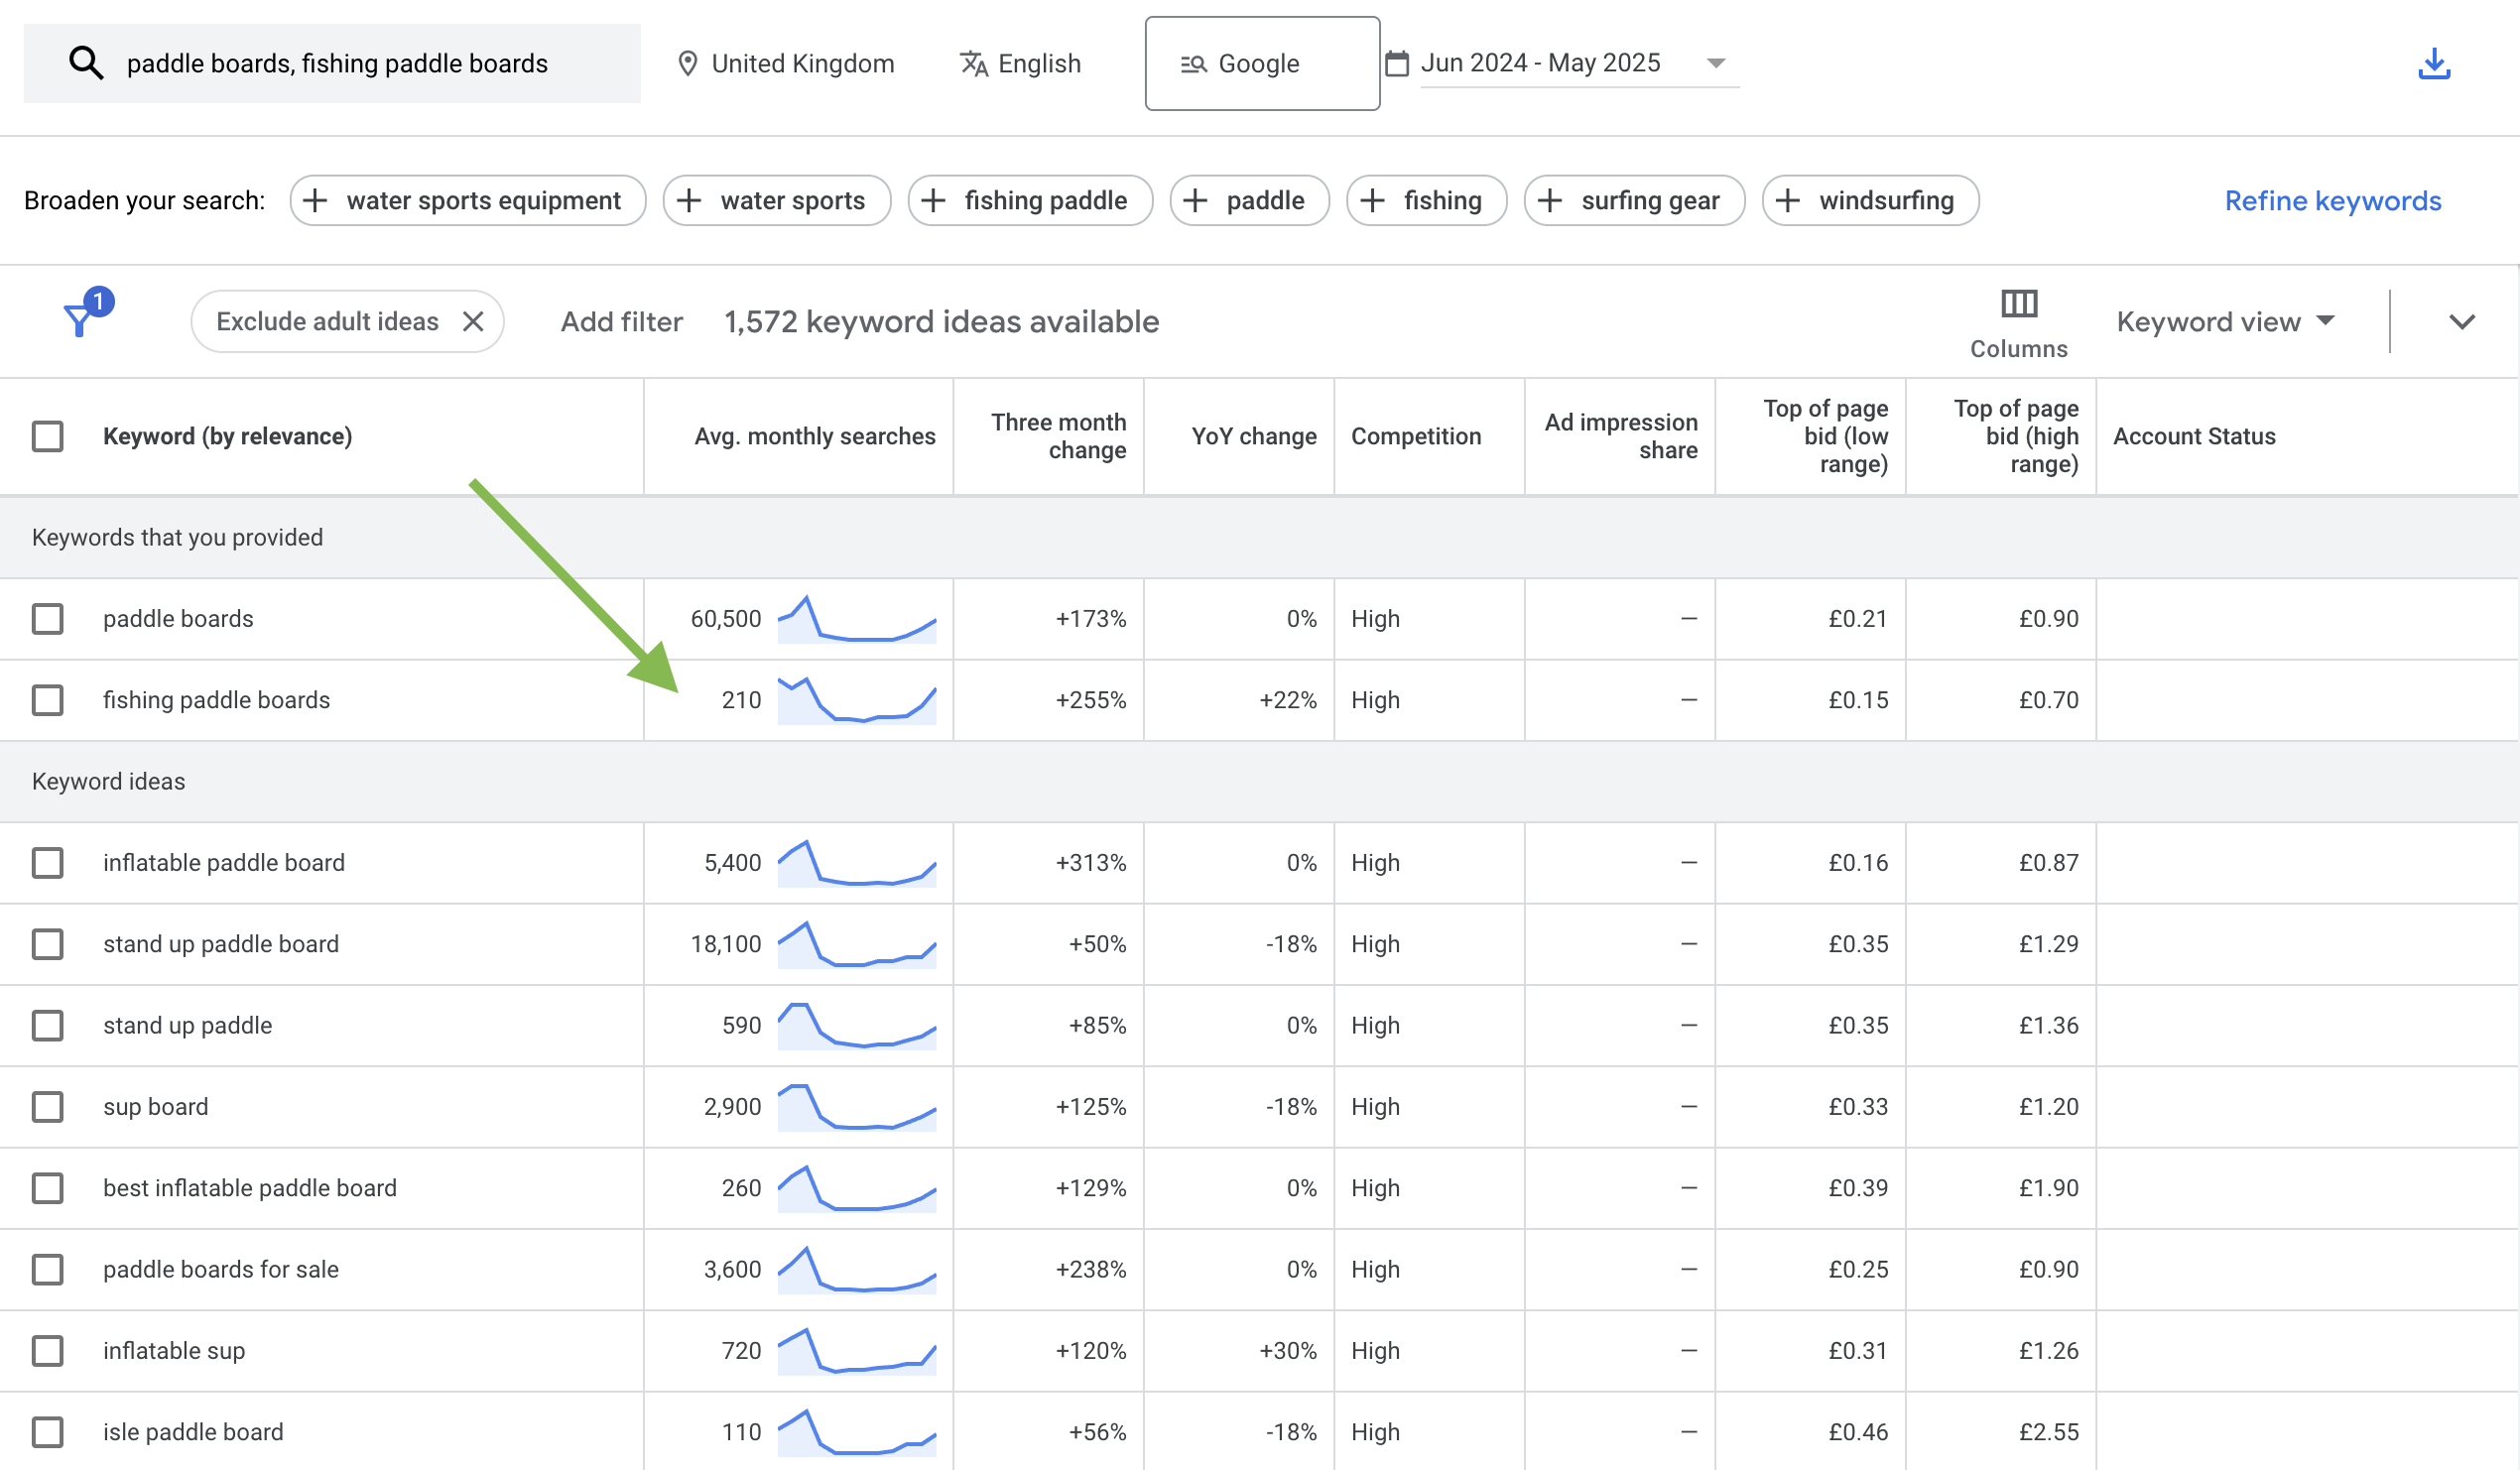2520x1470 pixels.
Task: Click the Jun 2024 - May 2025 date text
Action: pos(1541,63)
